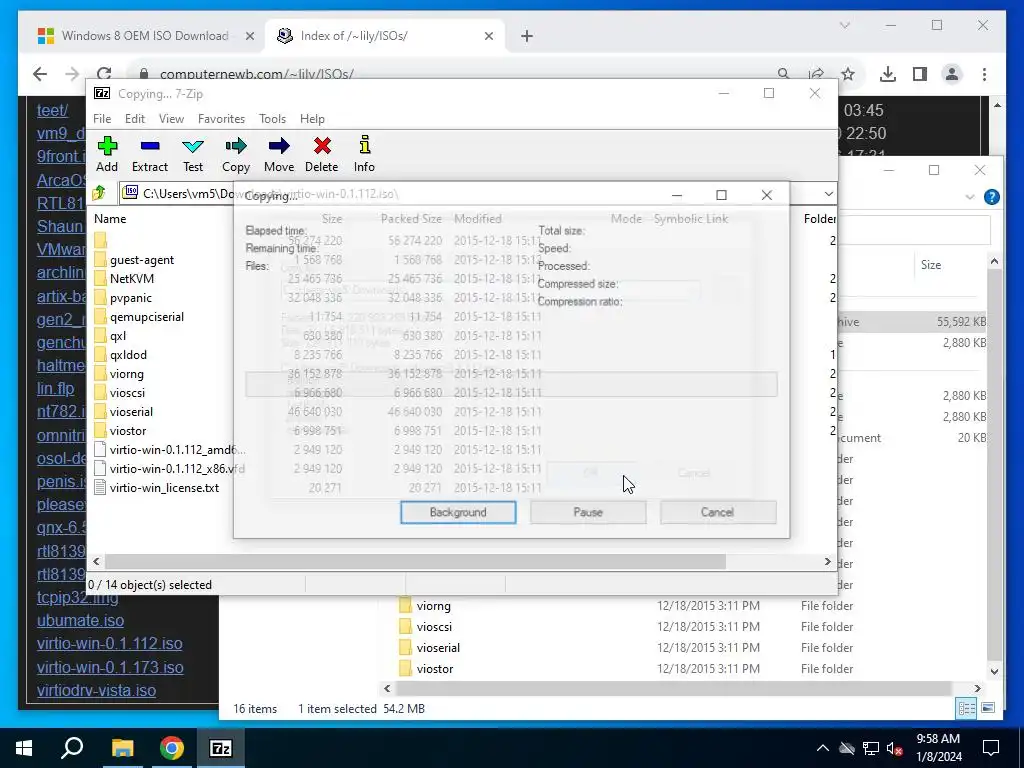Click the Size column header in Explorer
Image resolution: width=1024 pixels, height=768 pixels.
click(931, 265)
